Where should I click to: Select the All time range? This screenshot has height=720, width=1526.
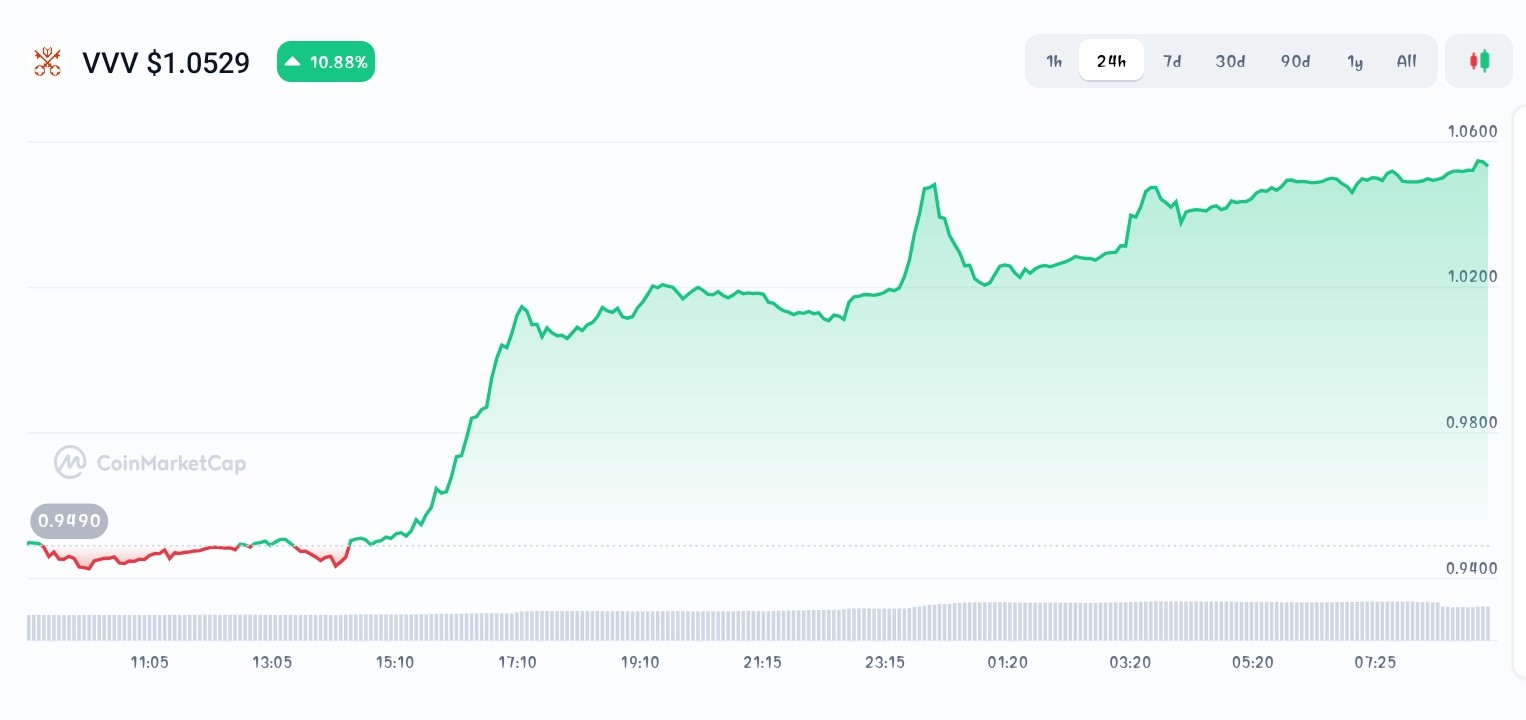[x=1406, y=61]
